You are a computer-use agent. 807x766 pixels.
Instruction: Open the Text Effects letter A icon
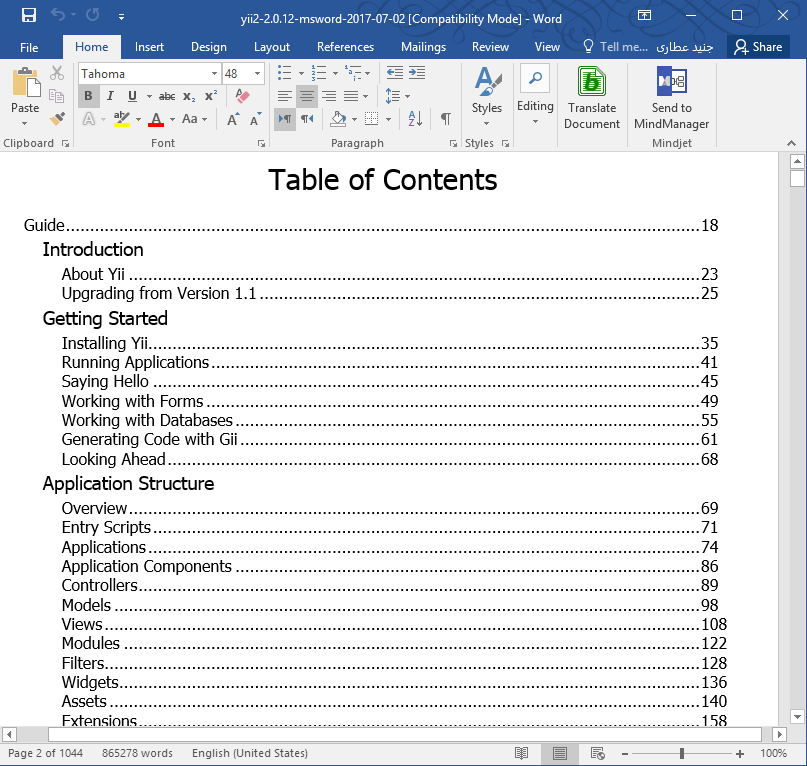click(x=89, y=119)
